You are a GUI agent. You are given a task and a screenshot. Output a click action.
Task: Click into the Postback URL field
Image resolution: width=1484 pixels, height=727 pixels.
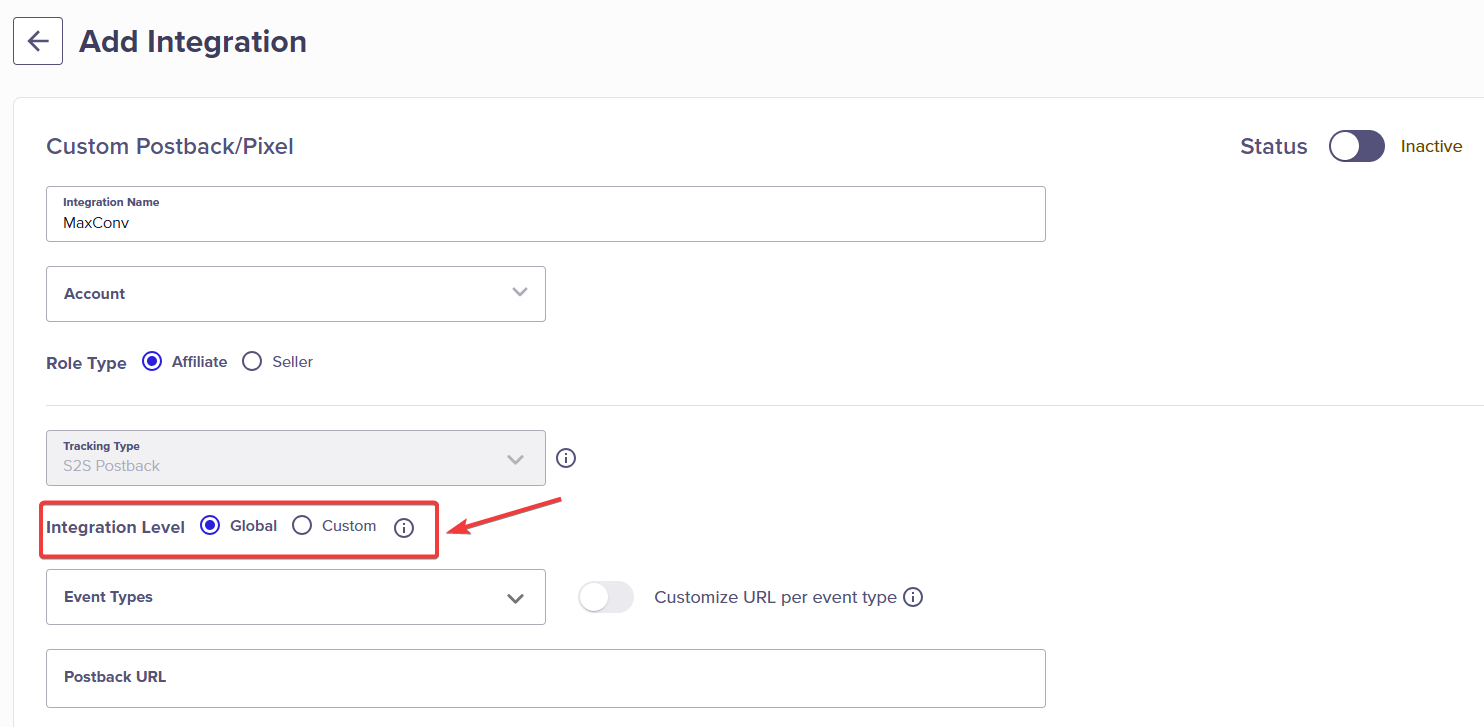point(546,678)
